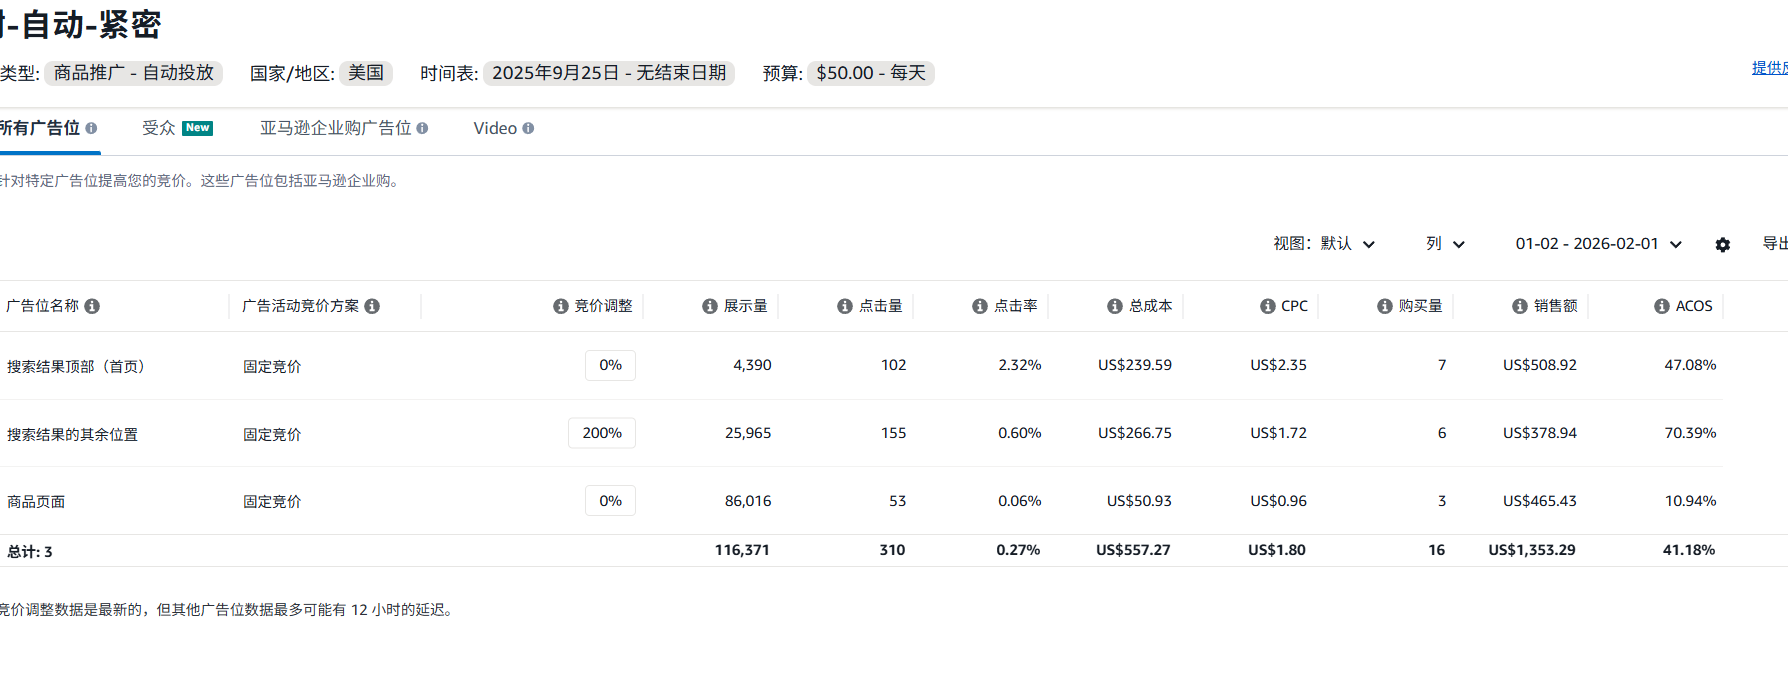This screenshot has height=681, width=1788.
Task: Edit 200% bid adjustment for 搜索结果的其余位置
Action: click(602, 433)
